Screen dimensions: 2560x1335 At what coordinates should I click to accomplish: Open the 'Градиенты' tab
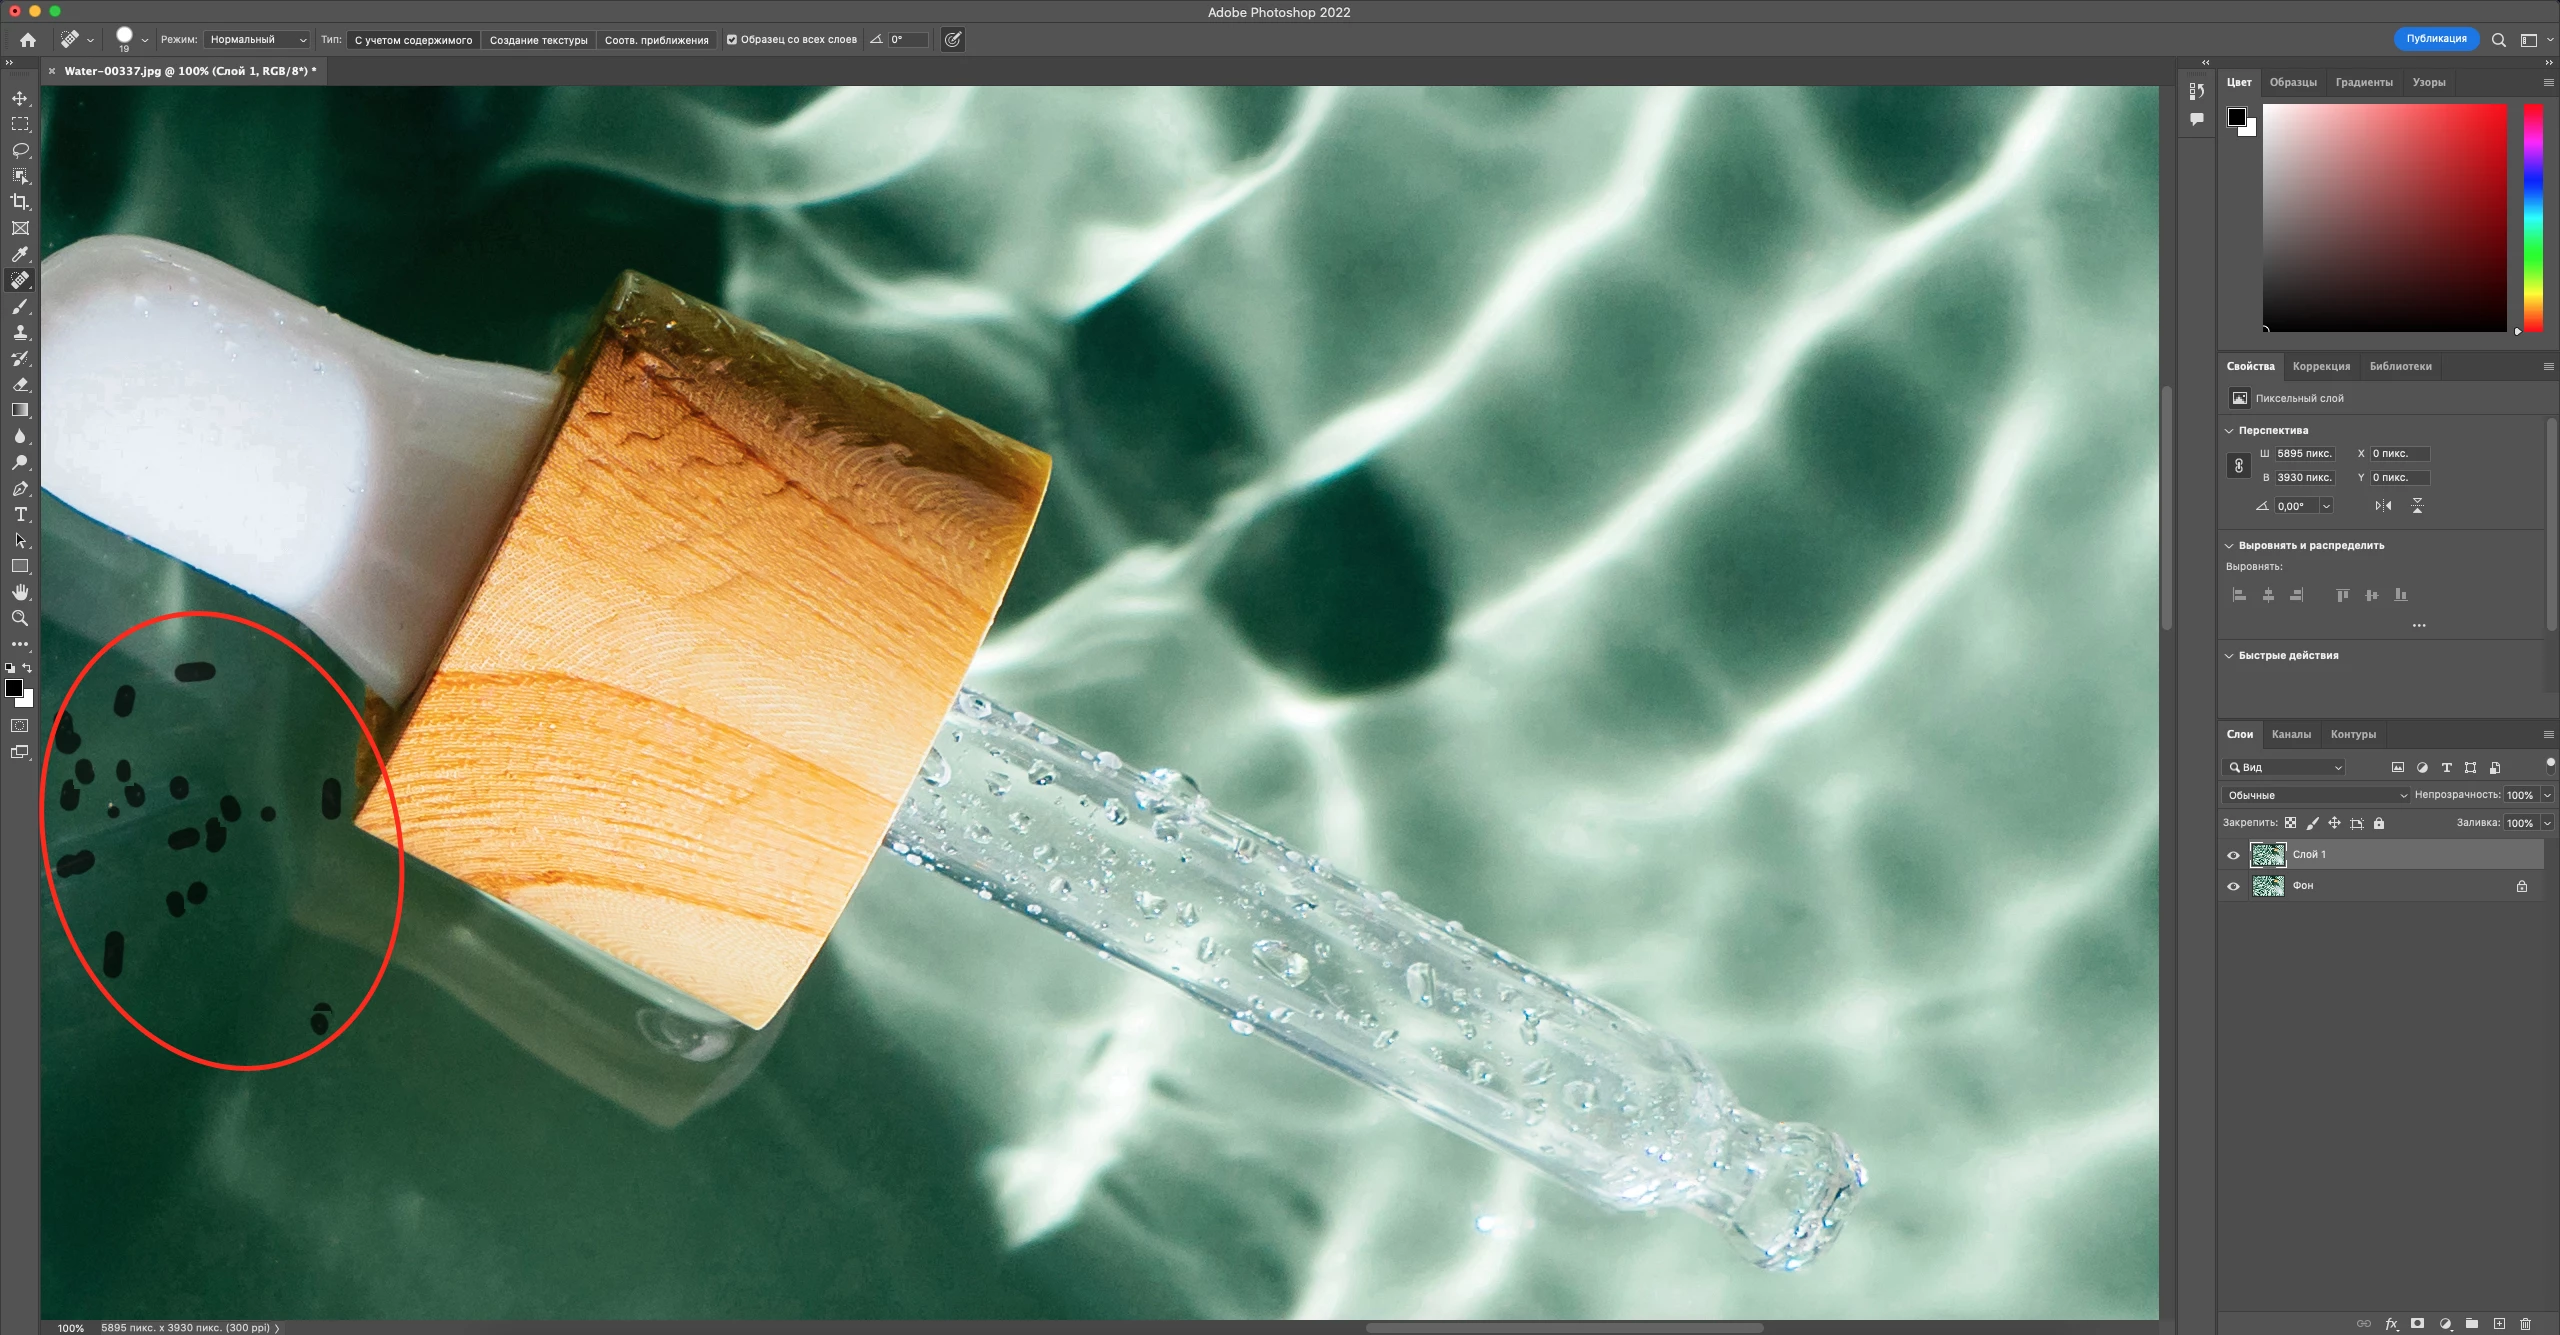click(x=2364, y=82)
